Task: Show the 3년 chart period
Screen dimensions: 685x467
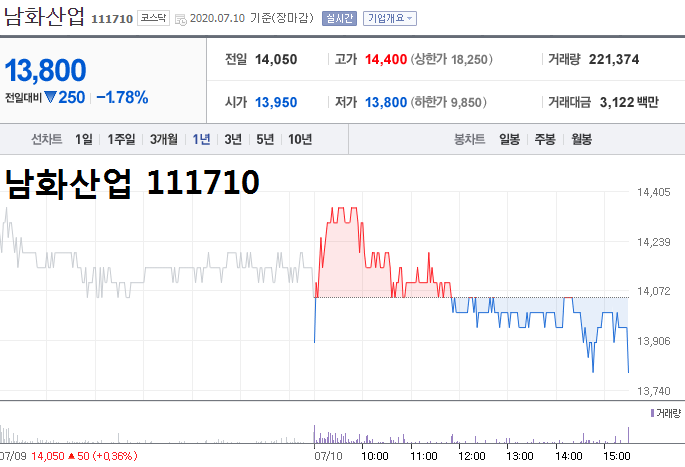Action: pos(233,139)
